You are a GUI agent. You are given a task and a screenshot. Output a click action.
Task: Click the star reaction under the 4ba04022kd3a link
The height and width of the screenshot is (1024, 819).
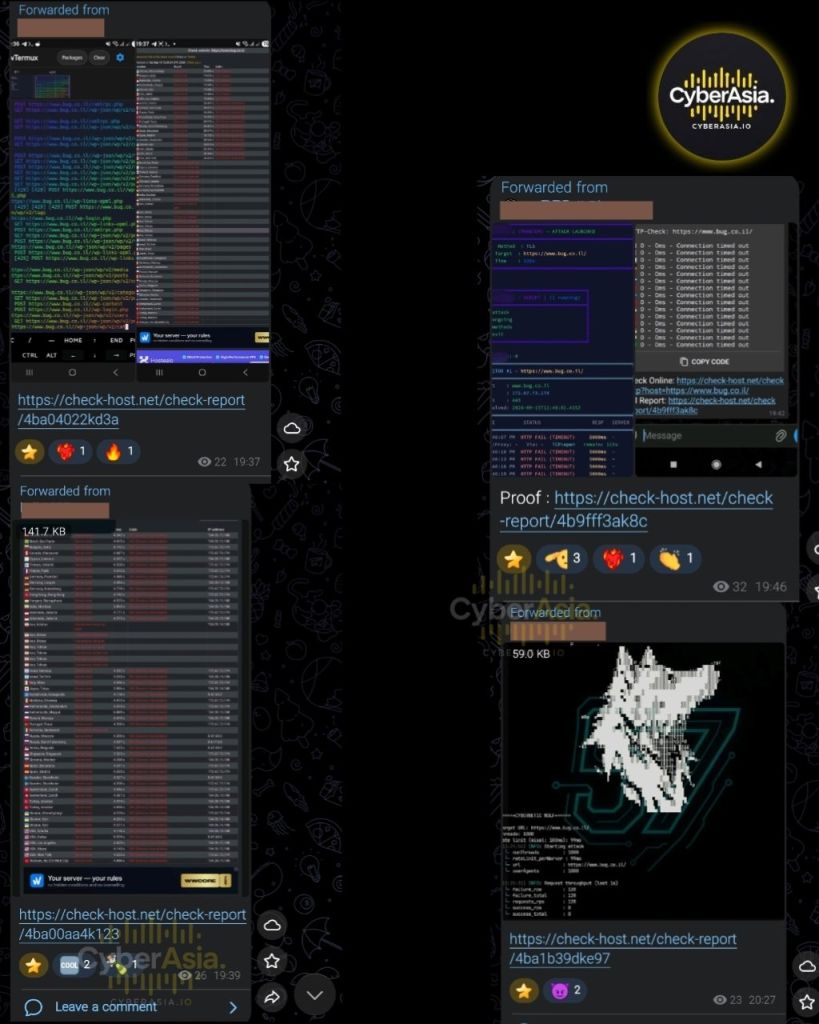[29, 451]
